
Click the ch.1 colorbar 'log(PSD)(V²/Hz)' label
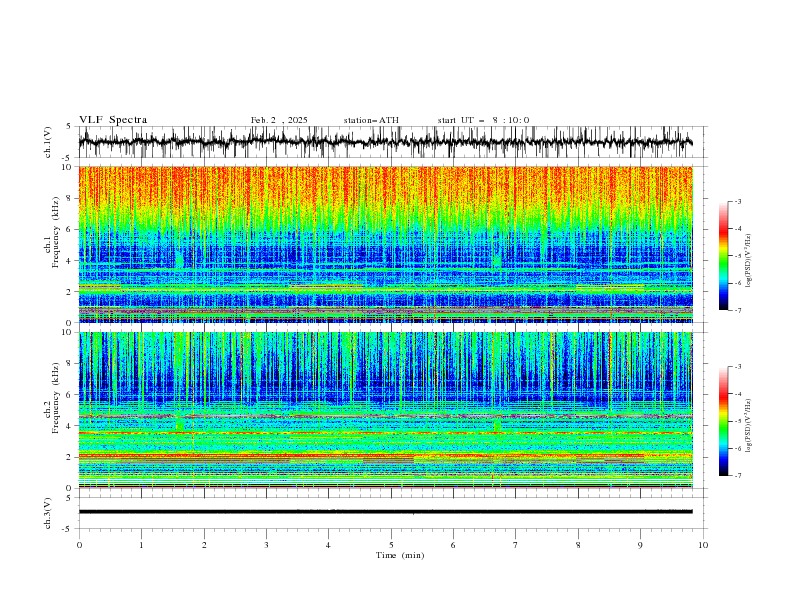749,261
